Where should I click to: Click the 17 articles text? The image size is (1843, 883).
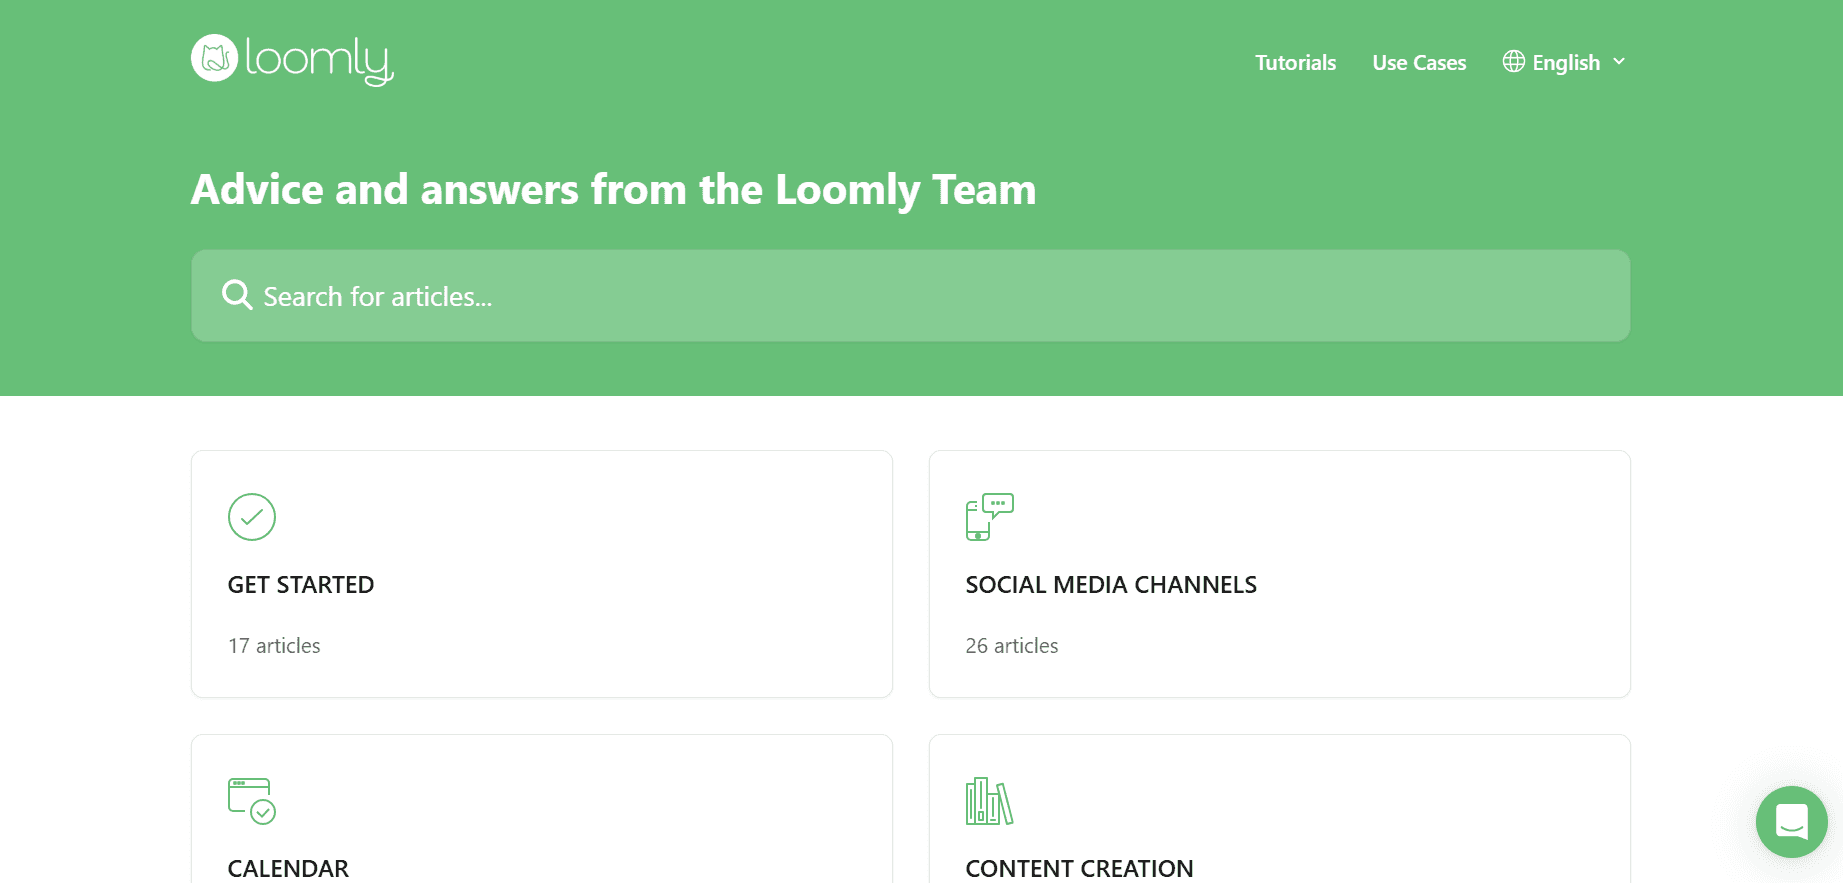274,646
